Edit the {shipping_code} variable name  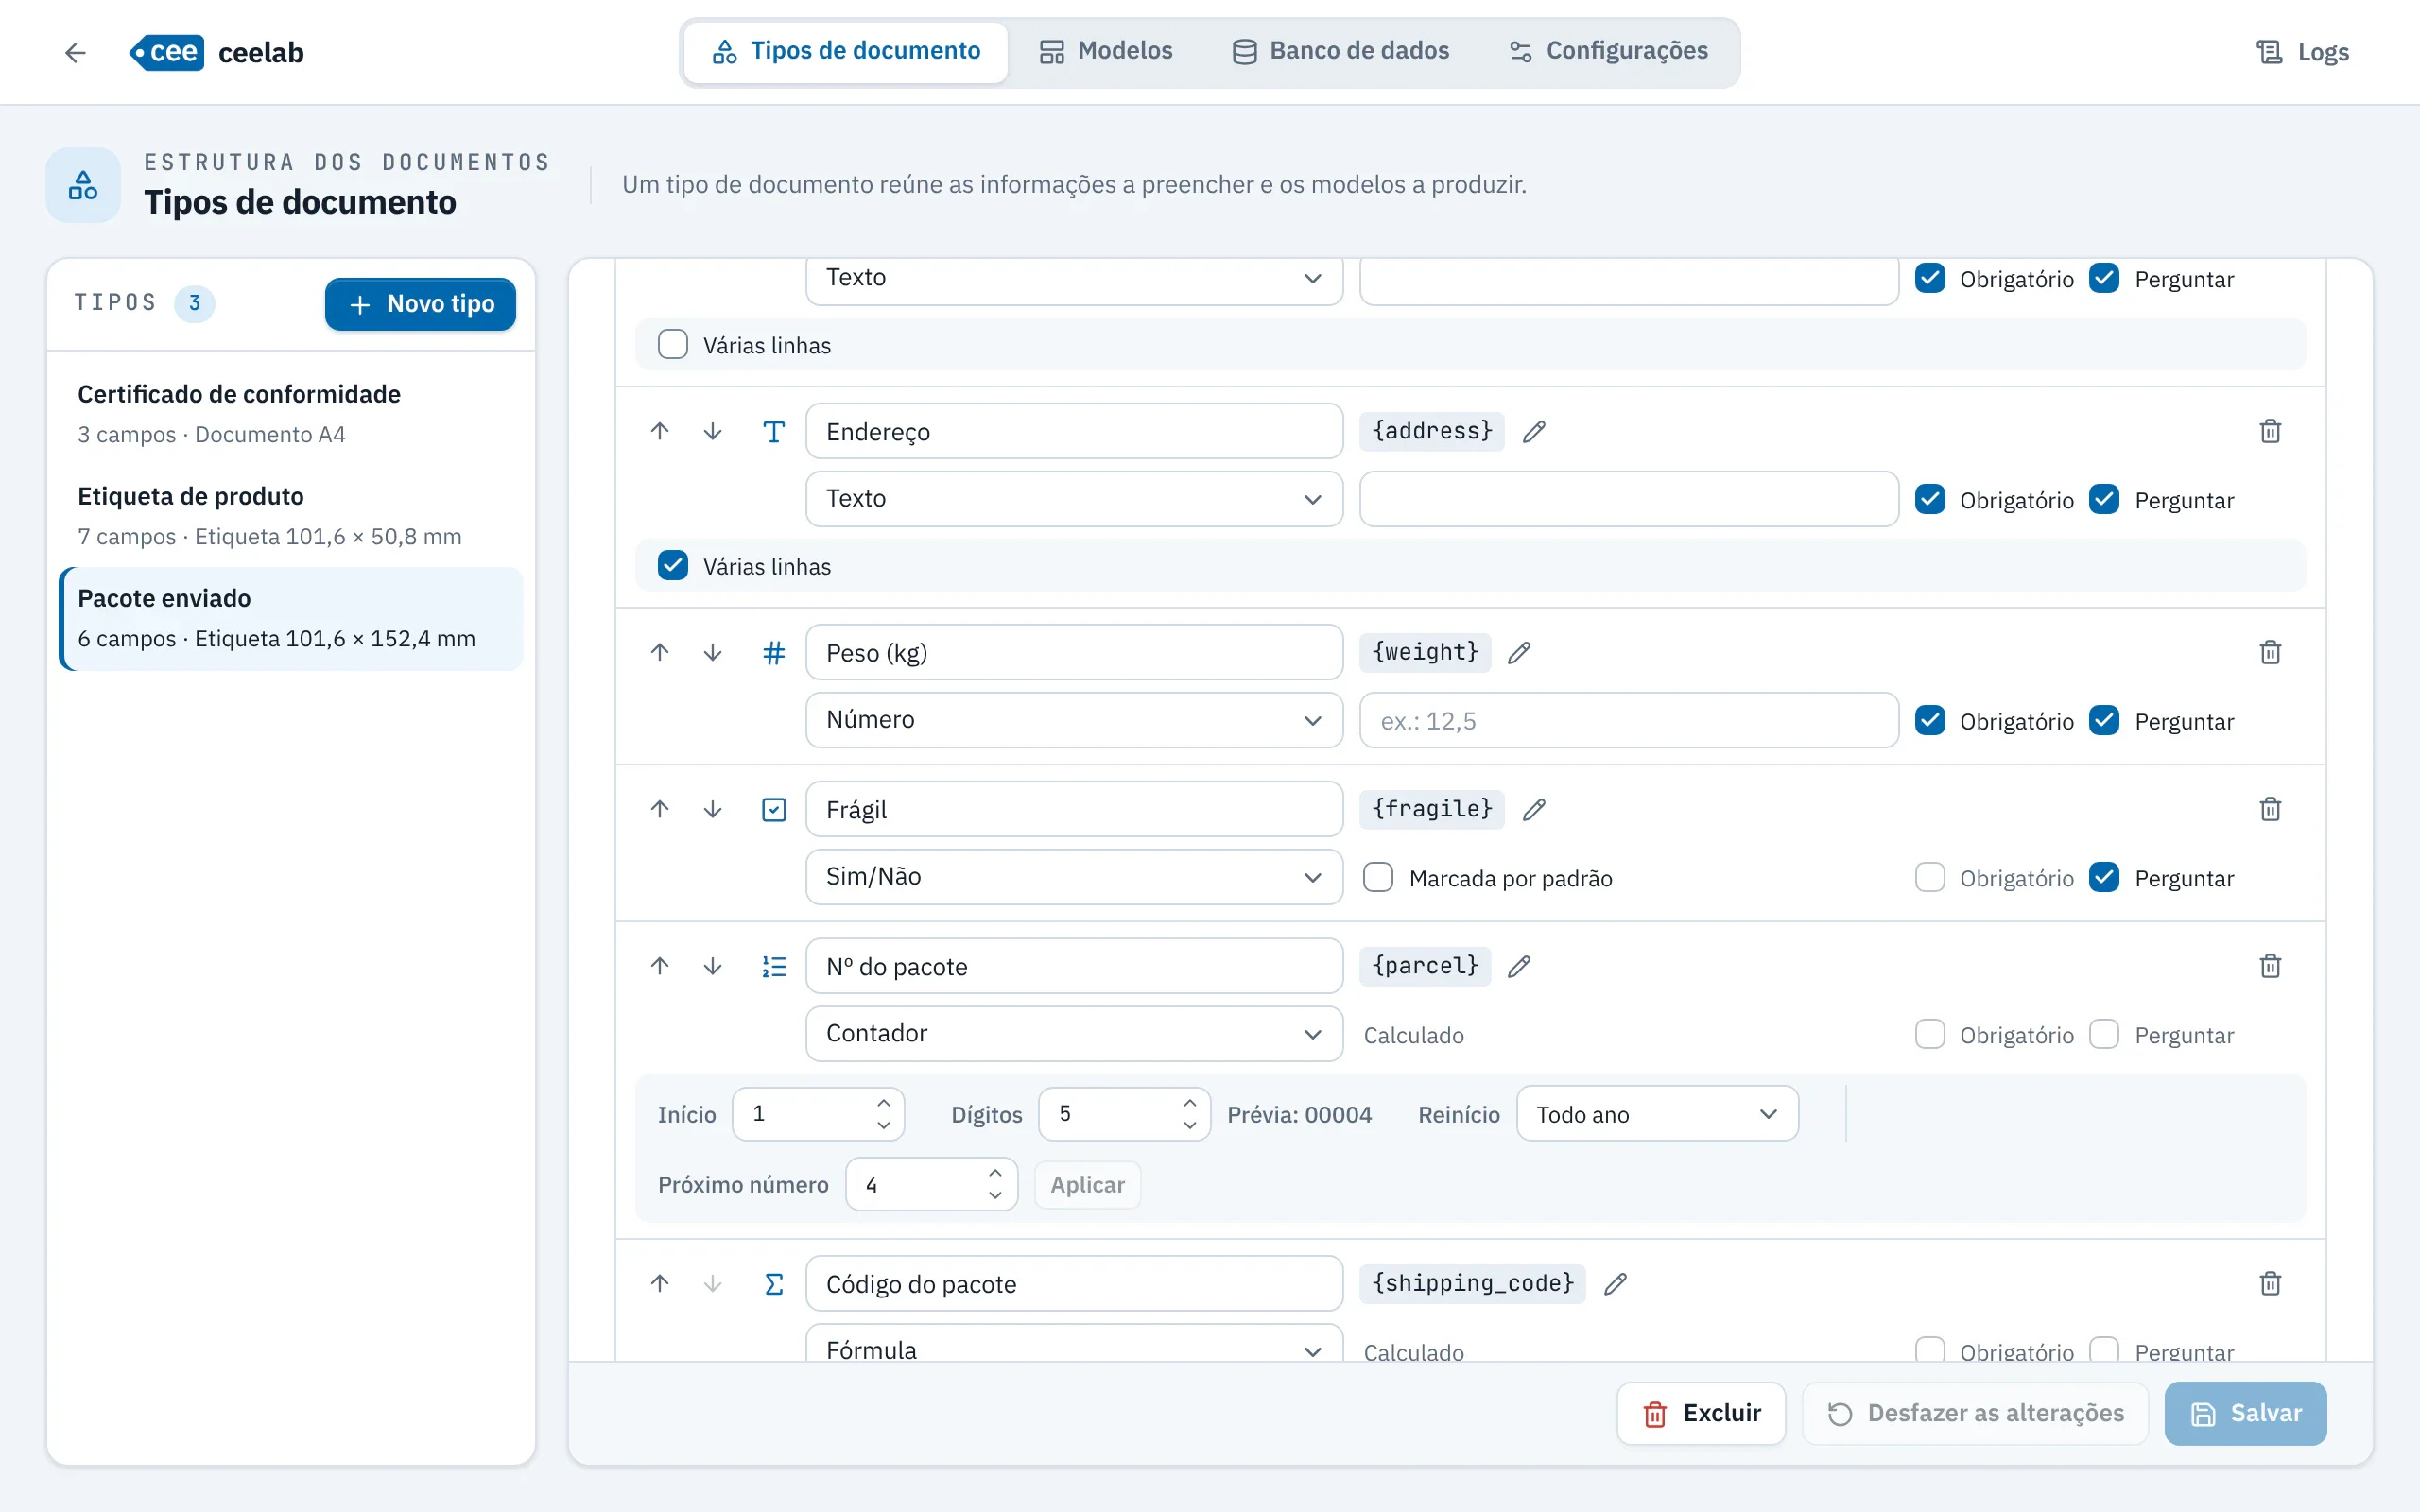click(1615, 1283)
